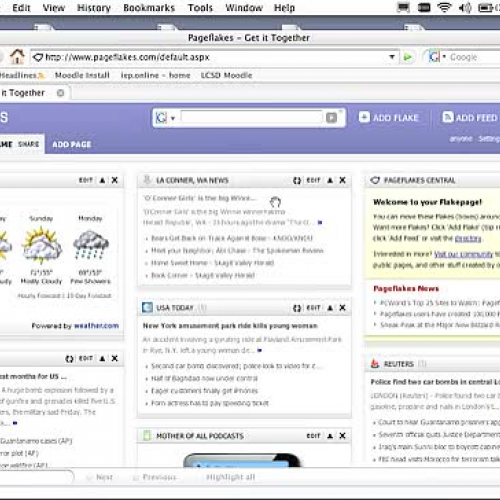Click the Mother of All Podcasts flake icon
The image size is (500, 500).
[147, 435]
